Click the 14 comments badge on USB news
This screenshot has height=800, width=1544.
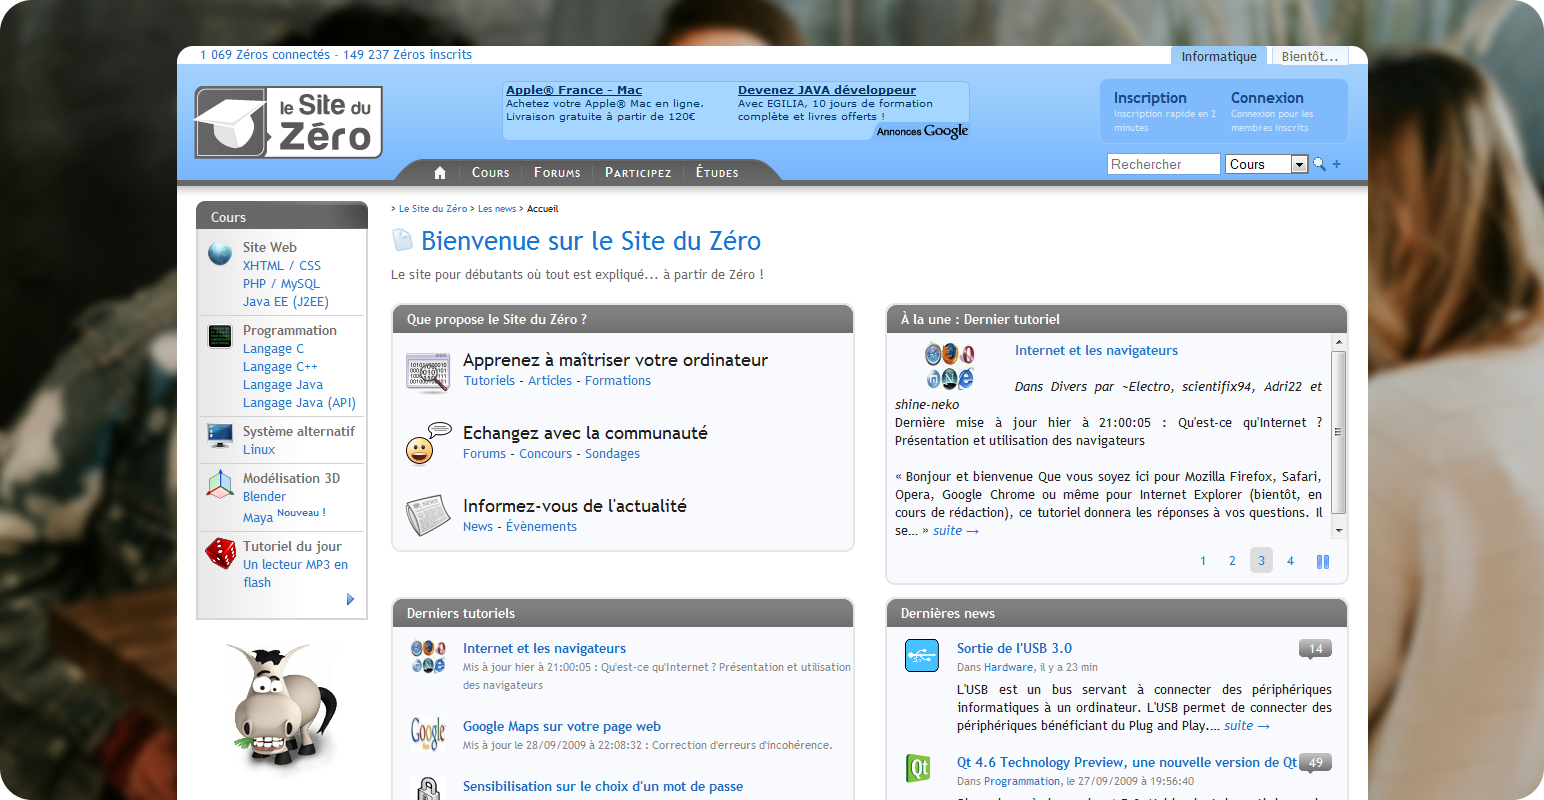[x=1315, y=649]
